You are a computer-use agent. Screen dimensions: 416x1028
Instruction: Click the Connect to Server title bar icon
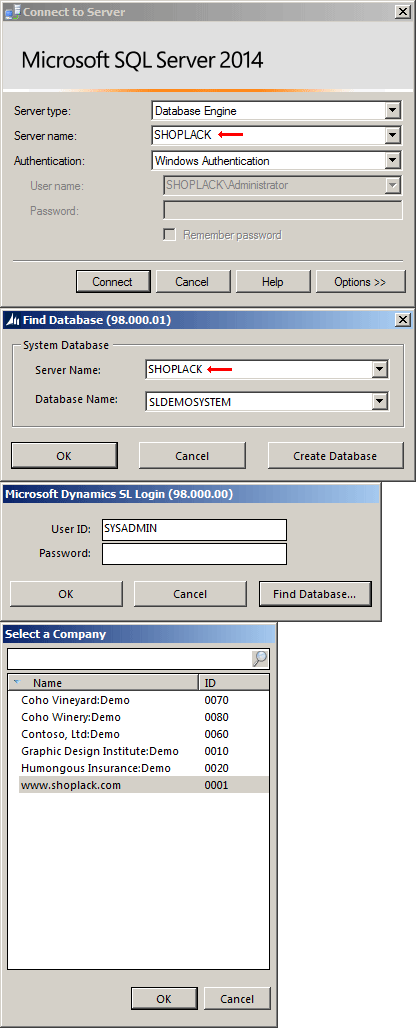tap(11, 12)
